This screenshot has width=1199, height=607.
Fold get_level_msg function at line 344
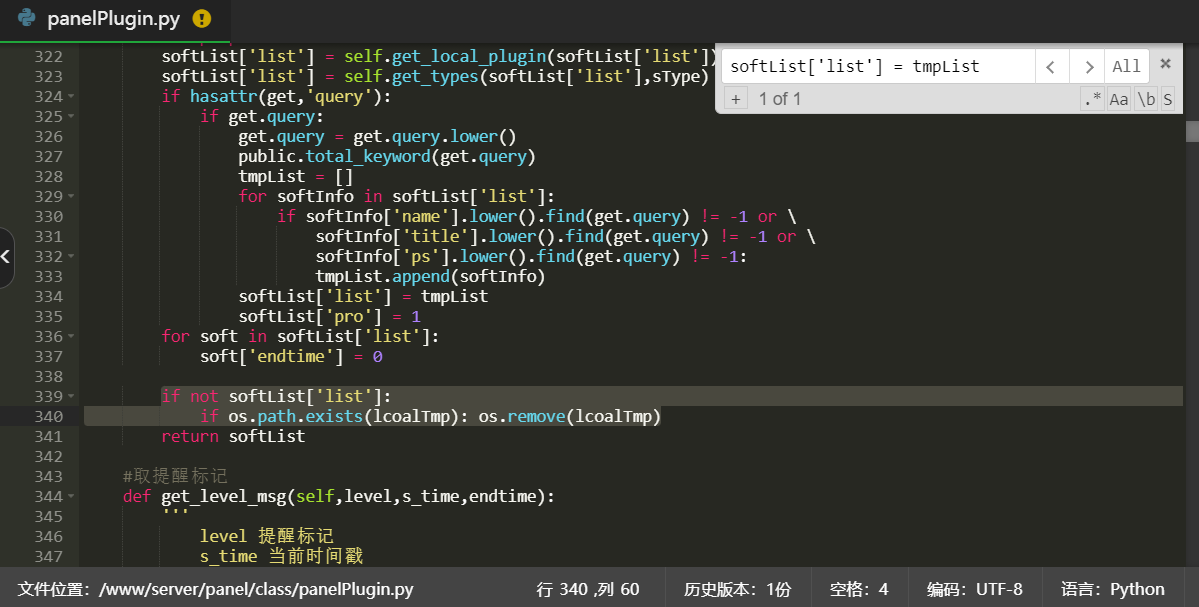71,497
